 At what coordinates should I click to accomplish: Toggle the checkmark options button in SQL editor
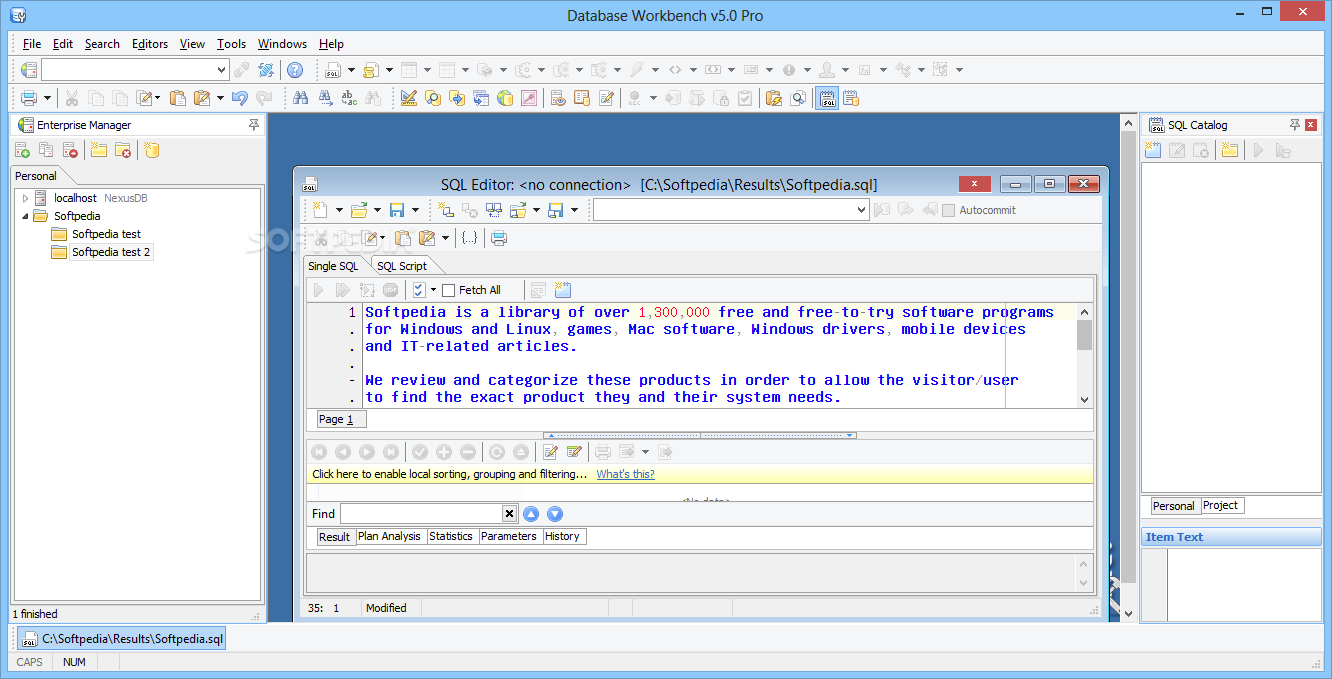tap(419, 290)
